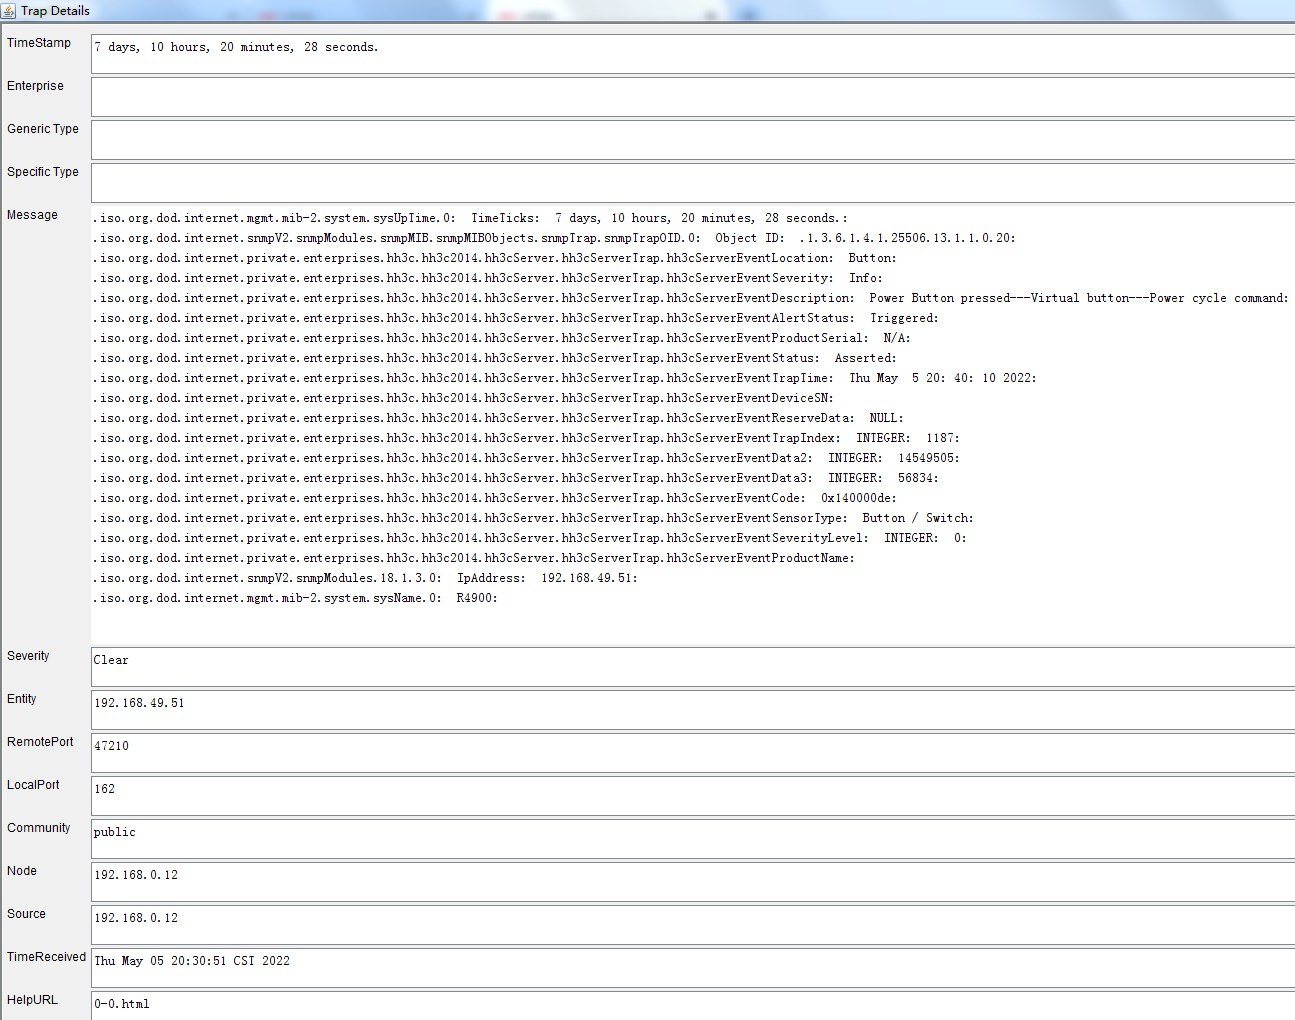Click the Node label
This screenshot has width=1295, height=1020.
pos(22,871)
